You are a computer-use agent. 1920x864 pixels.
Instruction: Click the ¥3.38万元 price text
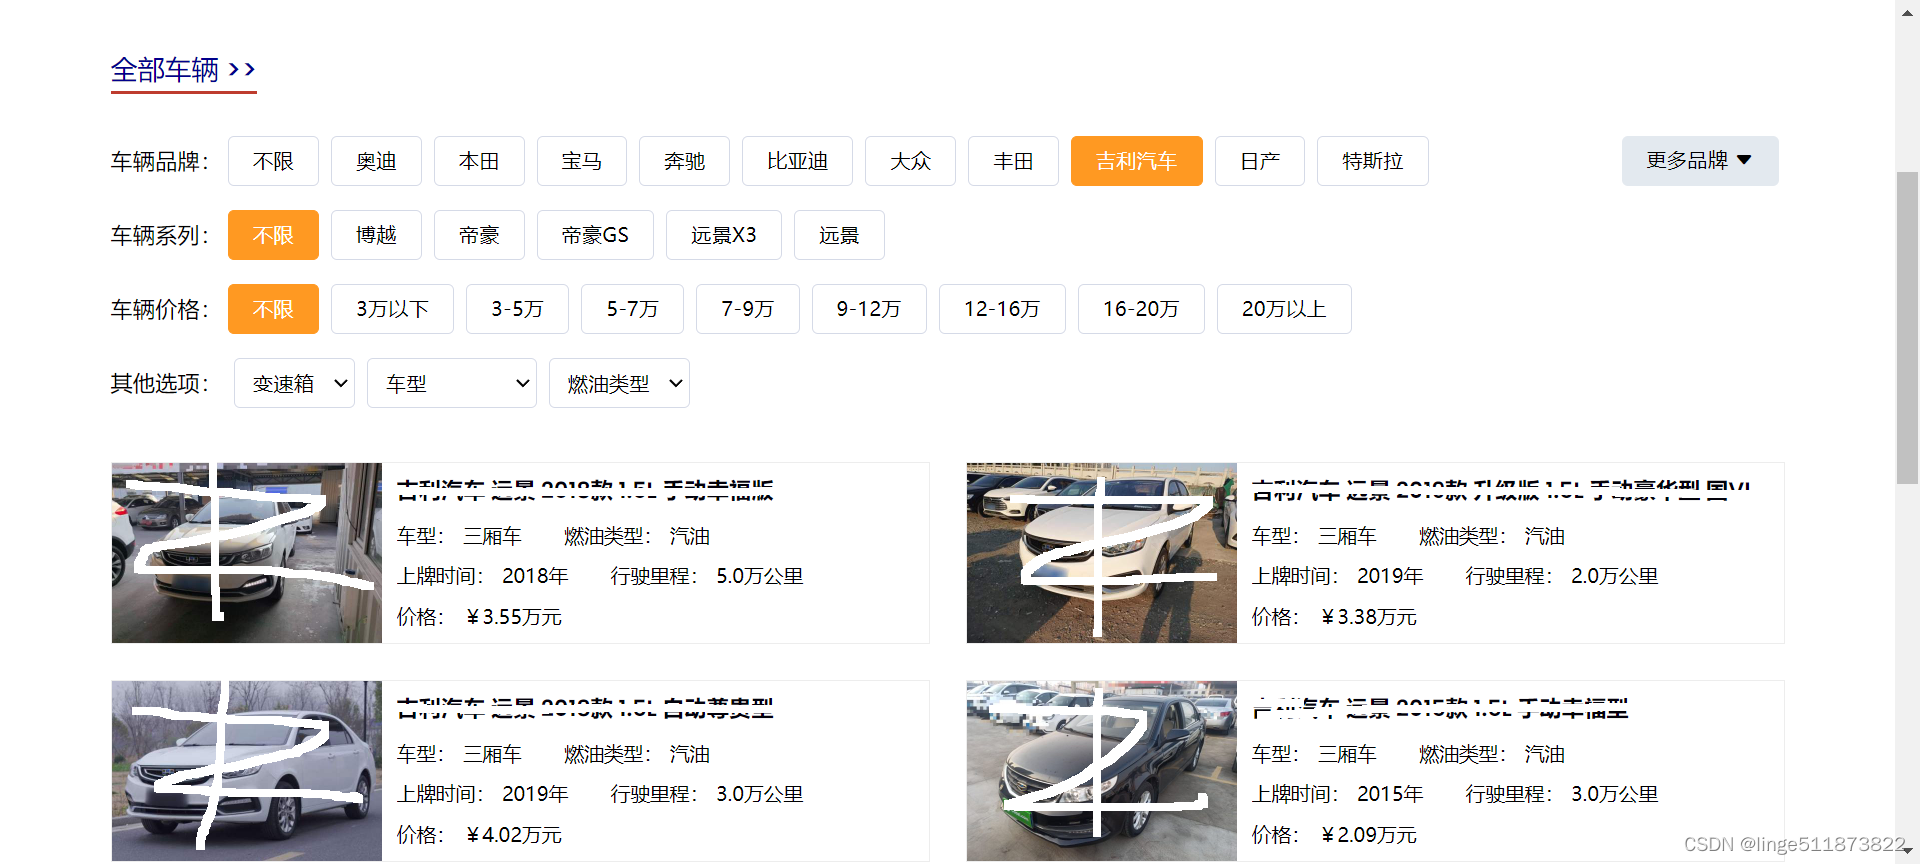pyautogui.click(x=1369, y=617)
